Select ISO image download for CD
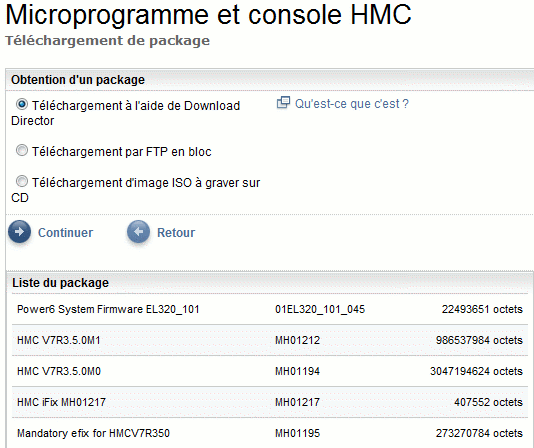The width and height of the screenshot is (534, 448). coord(22,181)
